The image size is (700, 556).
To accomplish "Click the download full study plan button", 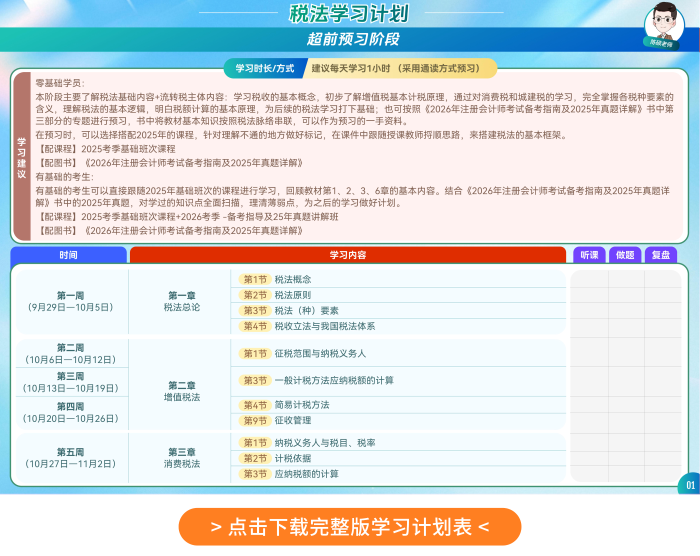I will click(x=350, y=526).
